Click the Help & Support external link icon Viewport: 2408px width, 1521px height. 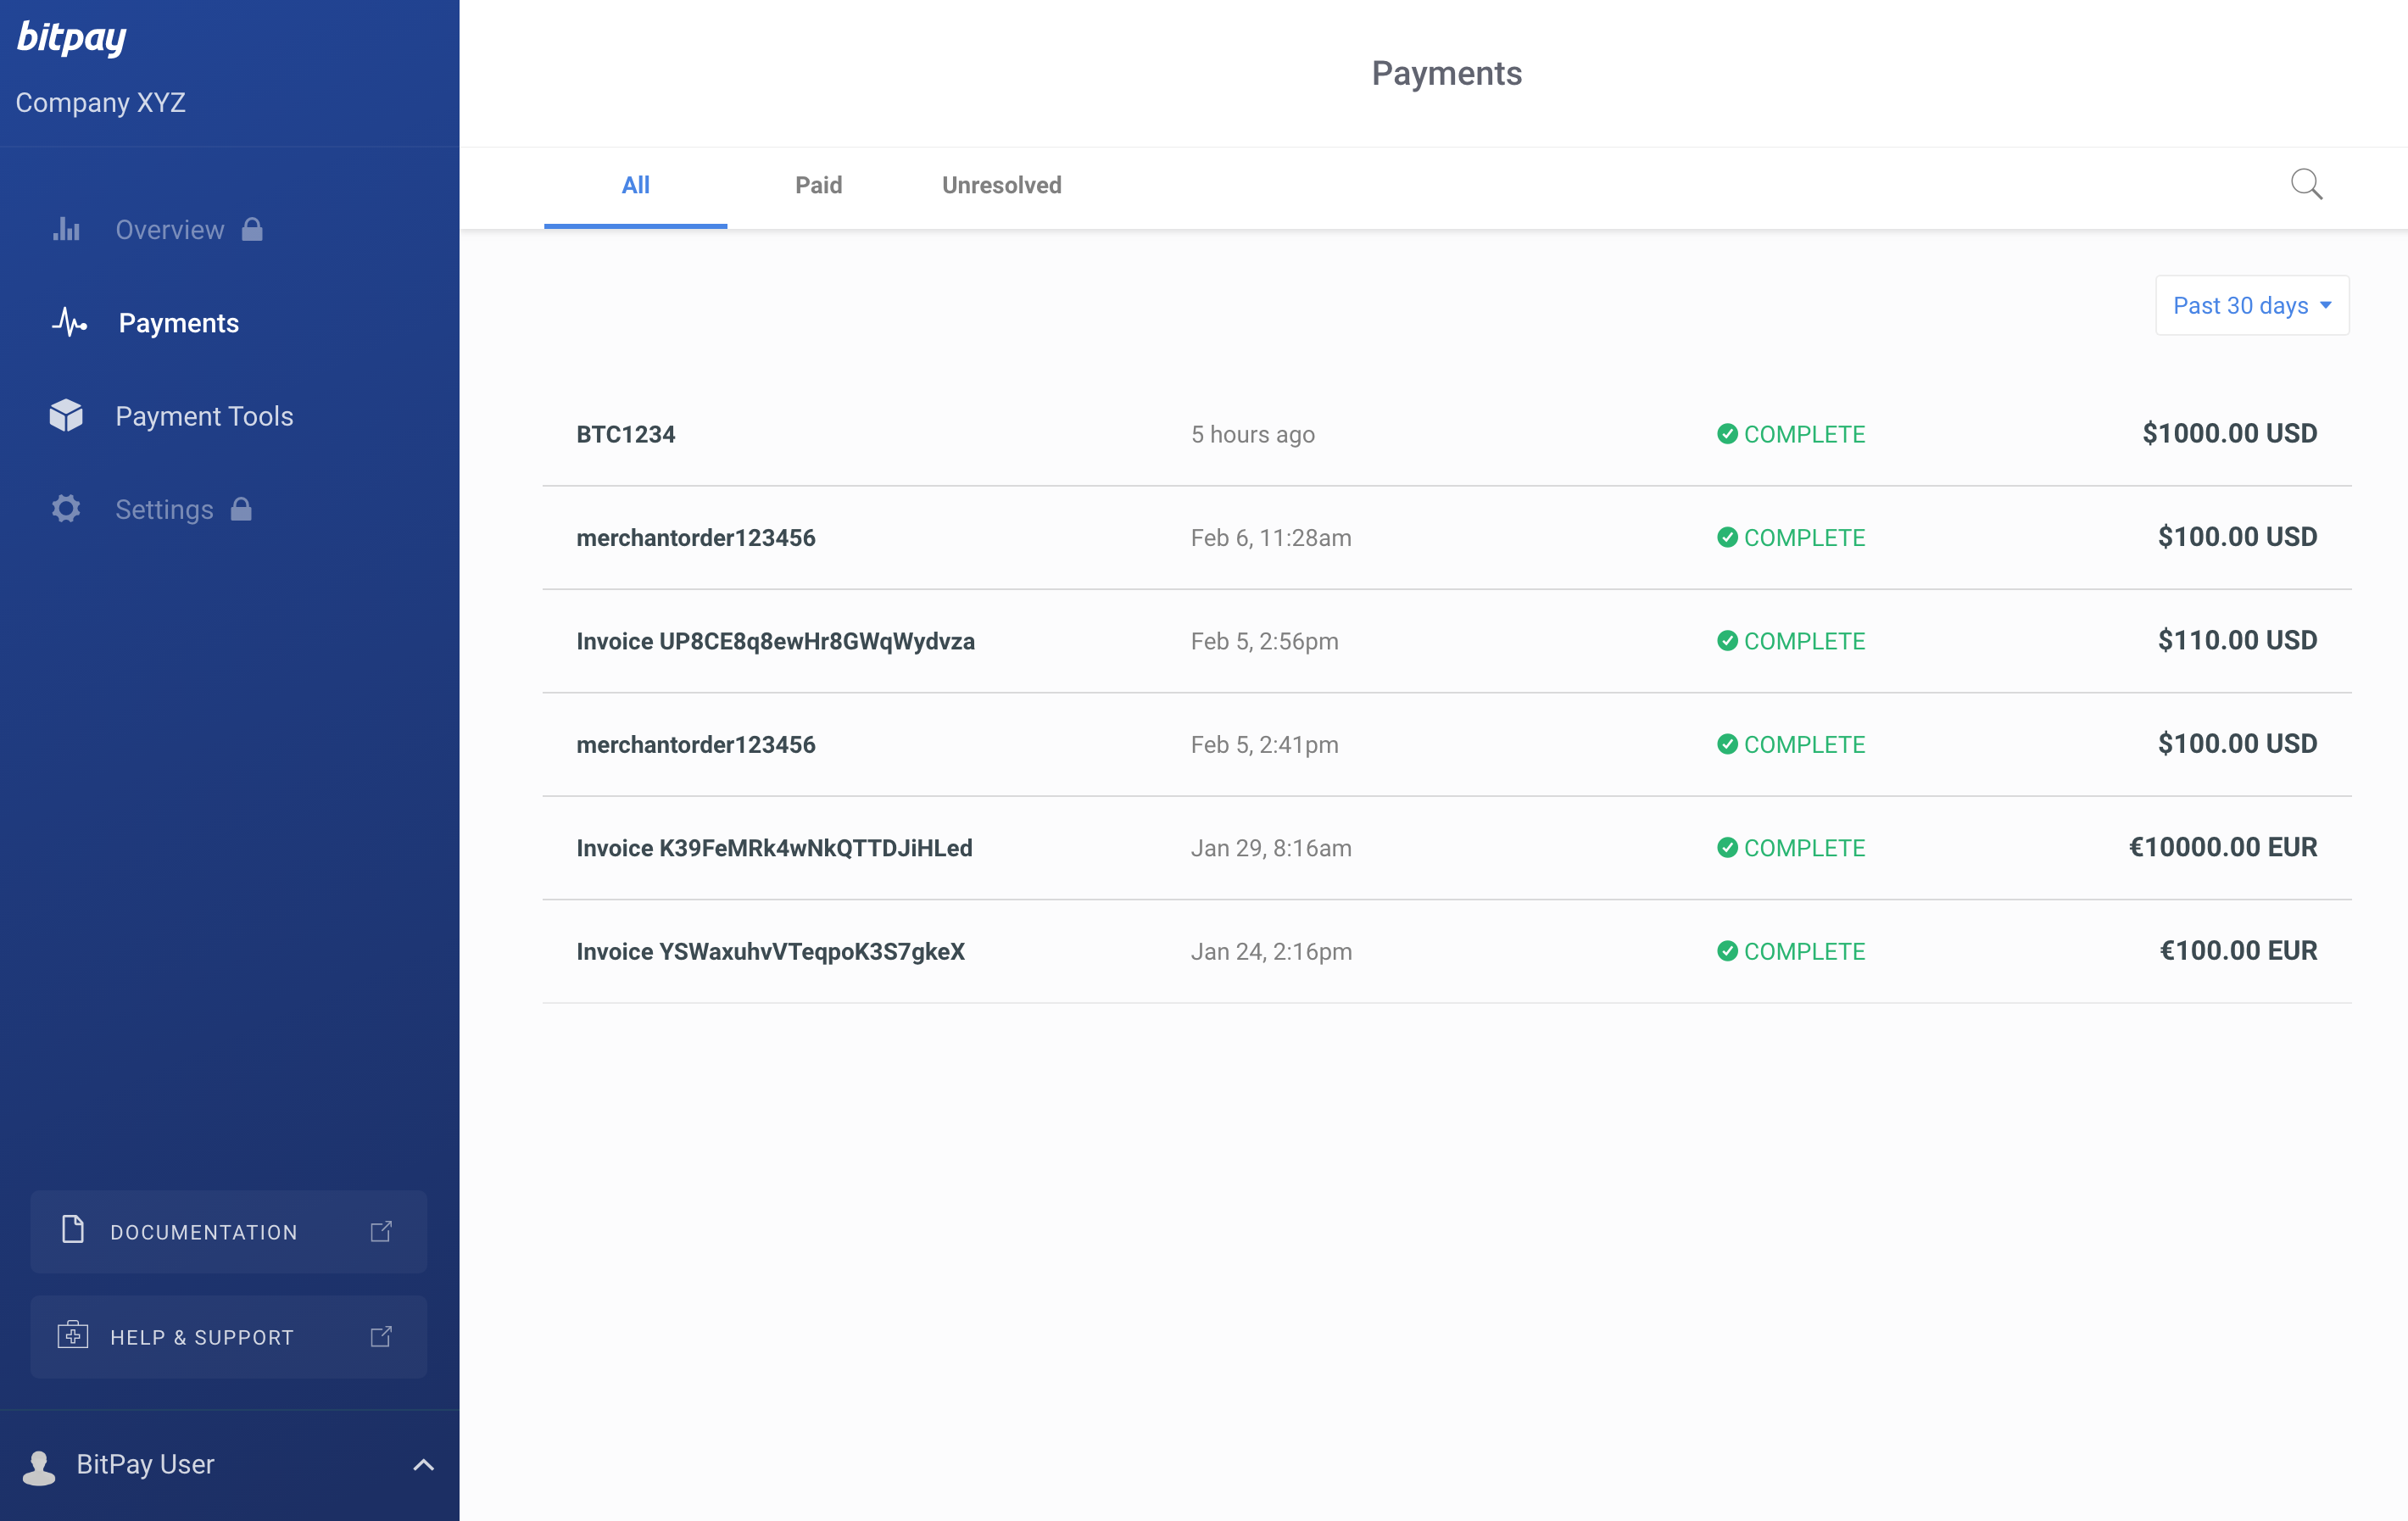coord(382,1337)
